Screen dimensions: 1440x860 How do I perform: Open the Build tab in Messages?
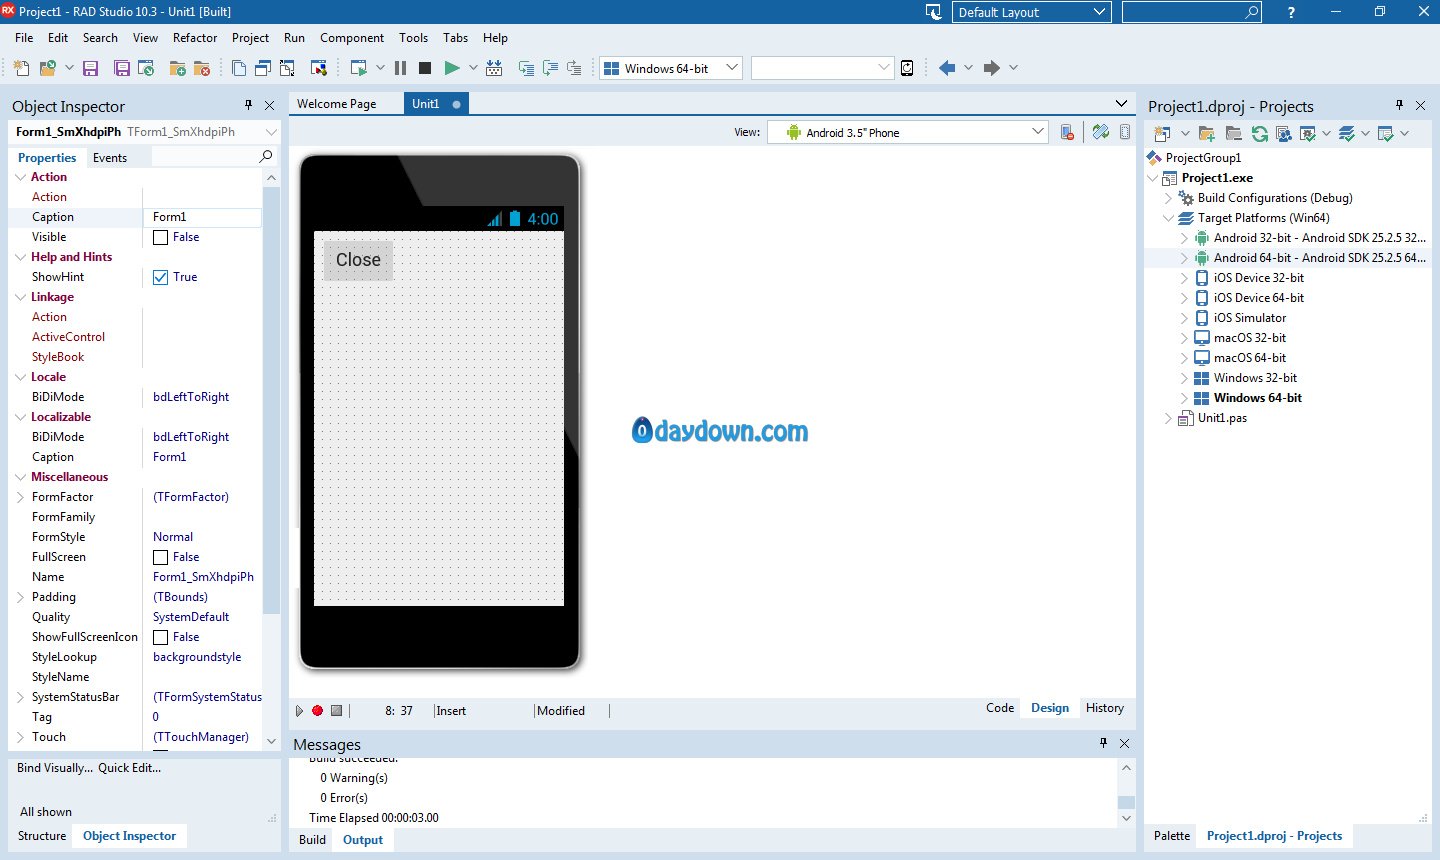click(313, 840)
